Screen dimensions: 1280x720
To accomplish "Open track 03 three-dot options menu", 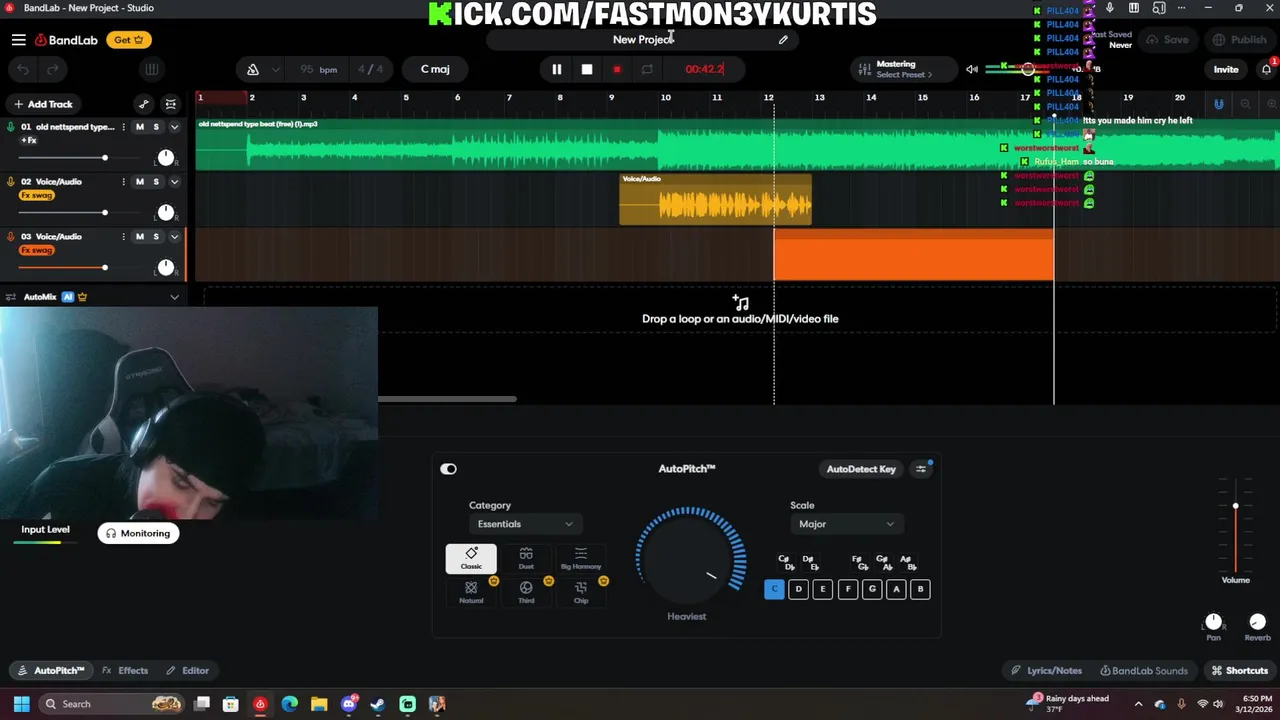I will (x=124, y=237).
